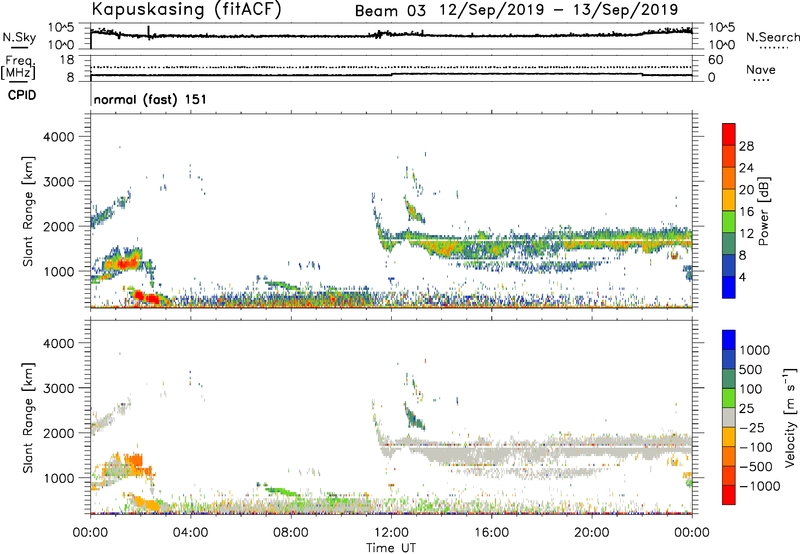
Task: Click the power panel 'Slant Range [km]' label
Action: click(28, 211)
